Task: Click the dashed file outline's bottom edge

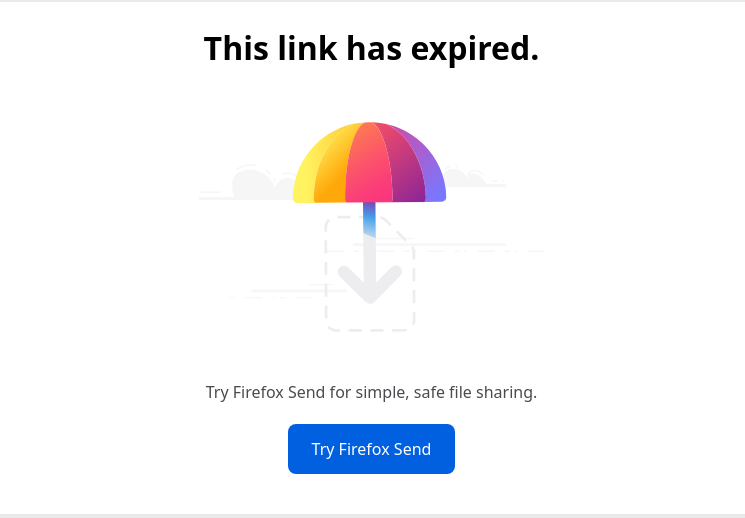Action: 370,329
